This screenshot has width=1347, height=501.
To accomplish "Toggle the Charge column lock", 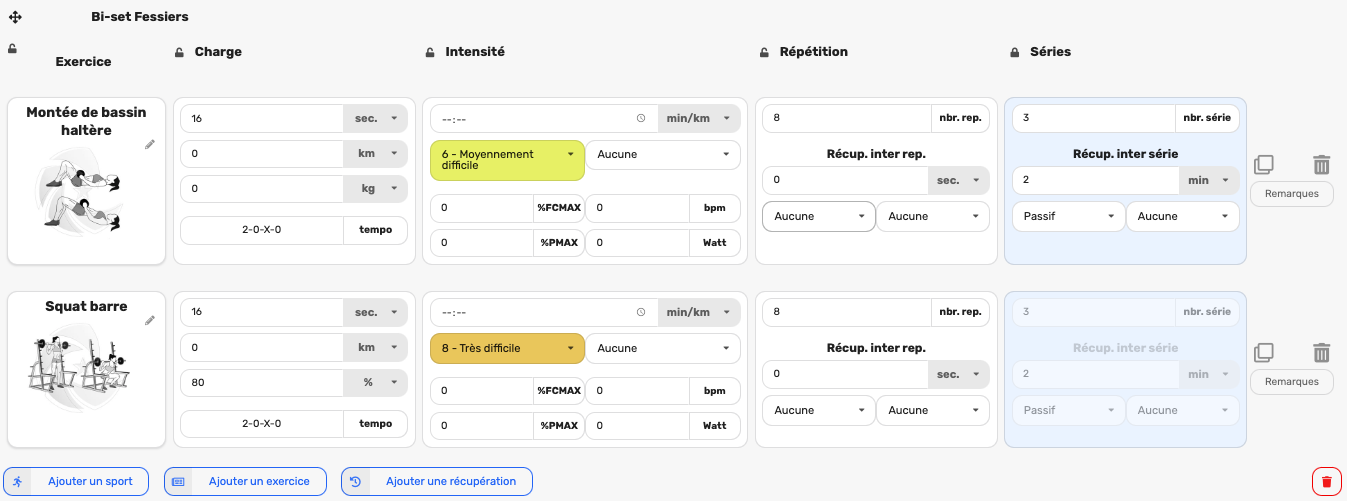I will [179, 52].
